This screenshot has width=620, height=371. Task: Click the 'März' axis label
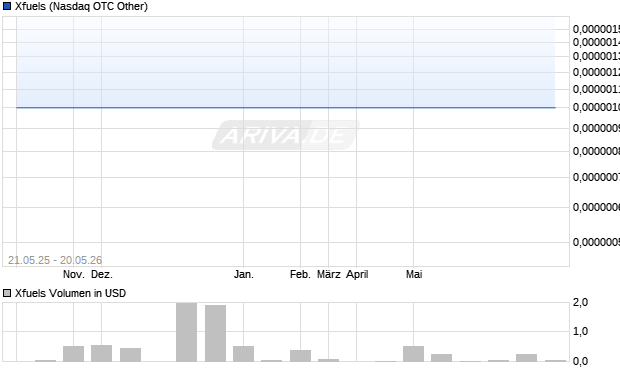pos(329,274)
